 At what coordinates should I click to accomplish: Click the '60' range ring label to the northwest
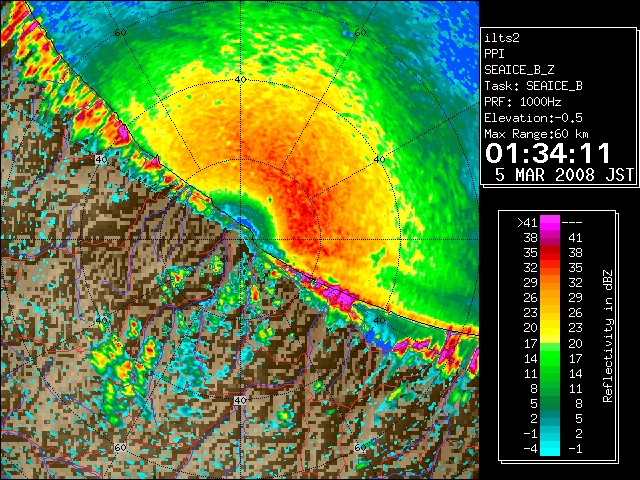click(x=120, y=32)
